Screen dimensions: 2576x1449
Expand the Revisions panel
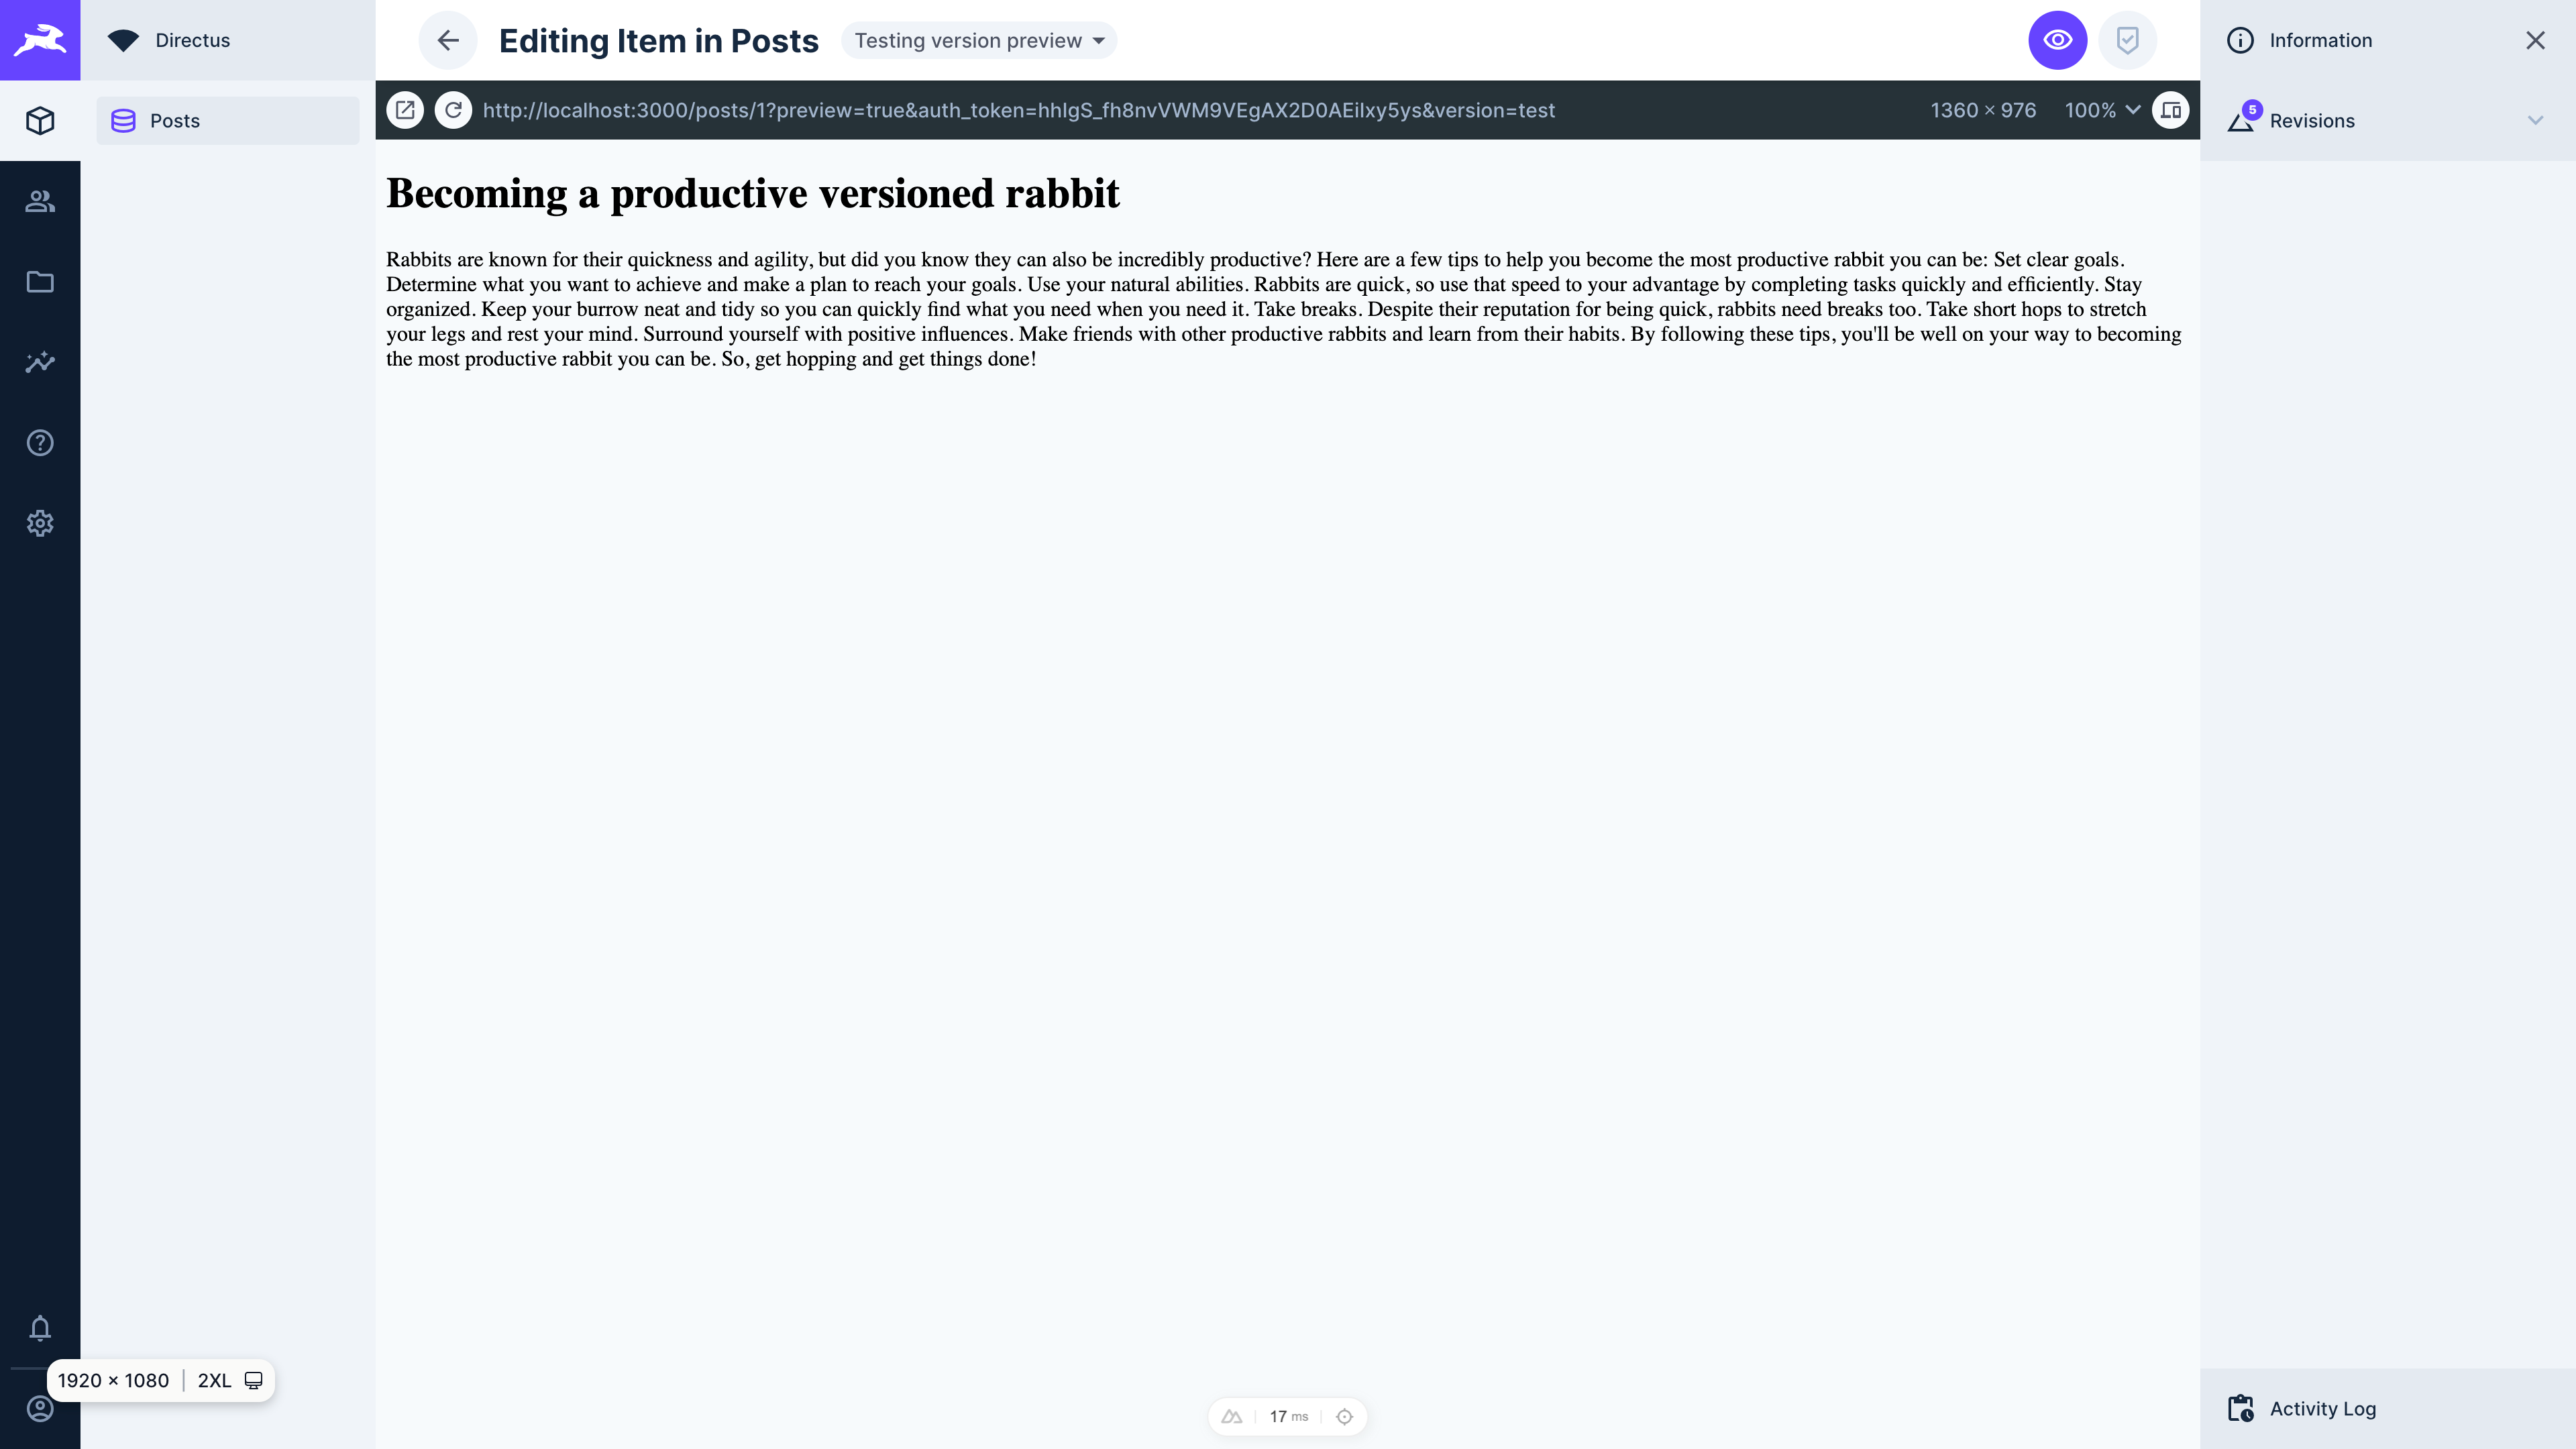pos(2535,120)
